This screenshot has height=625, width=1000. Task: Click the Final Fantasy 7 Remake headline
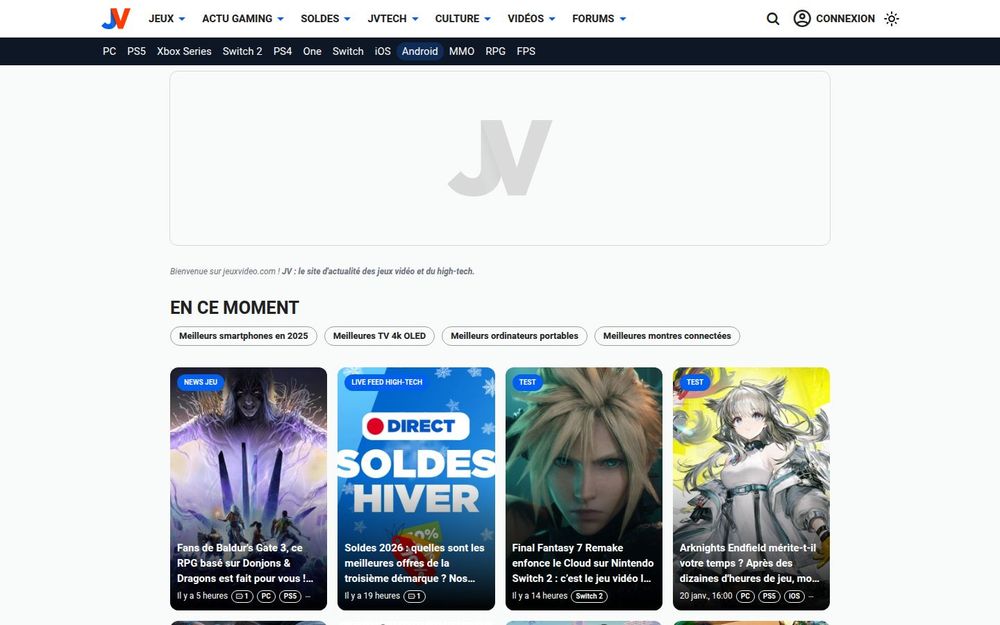583,563
